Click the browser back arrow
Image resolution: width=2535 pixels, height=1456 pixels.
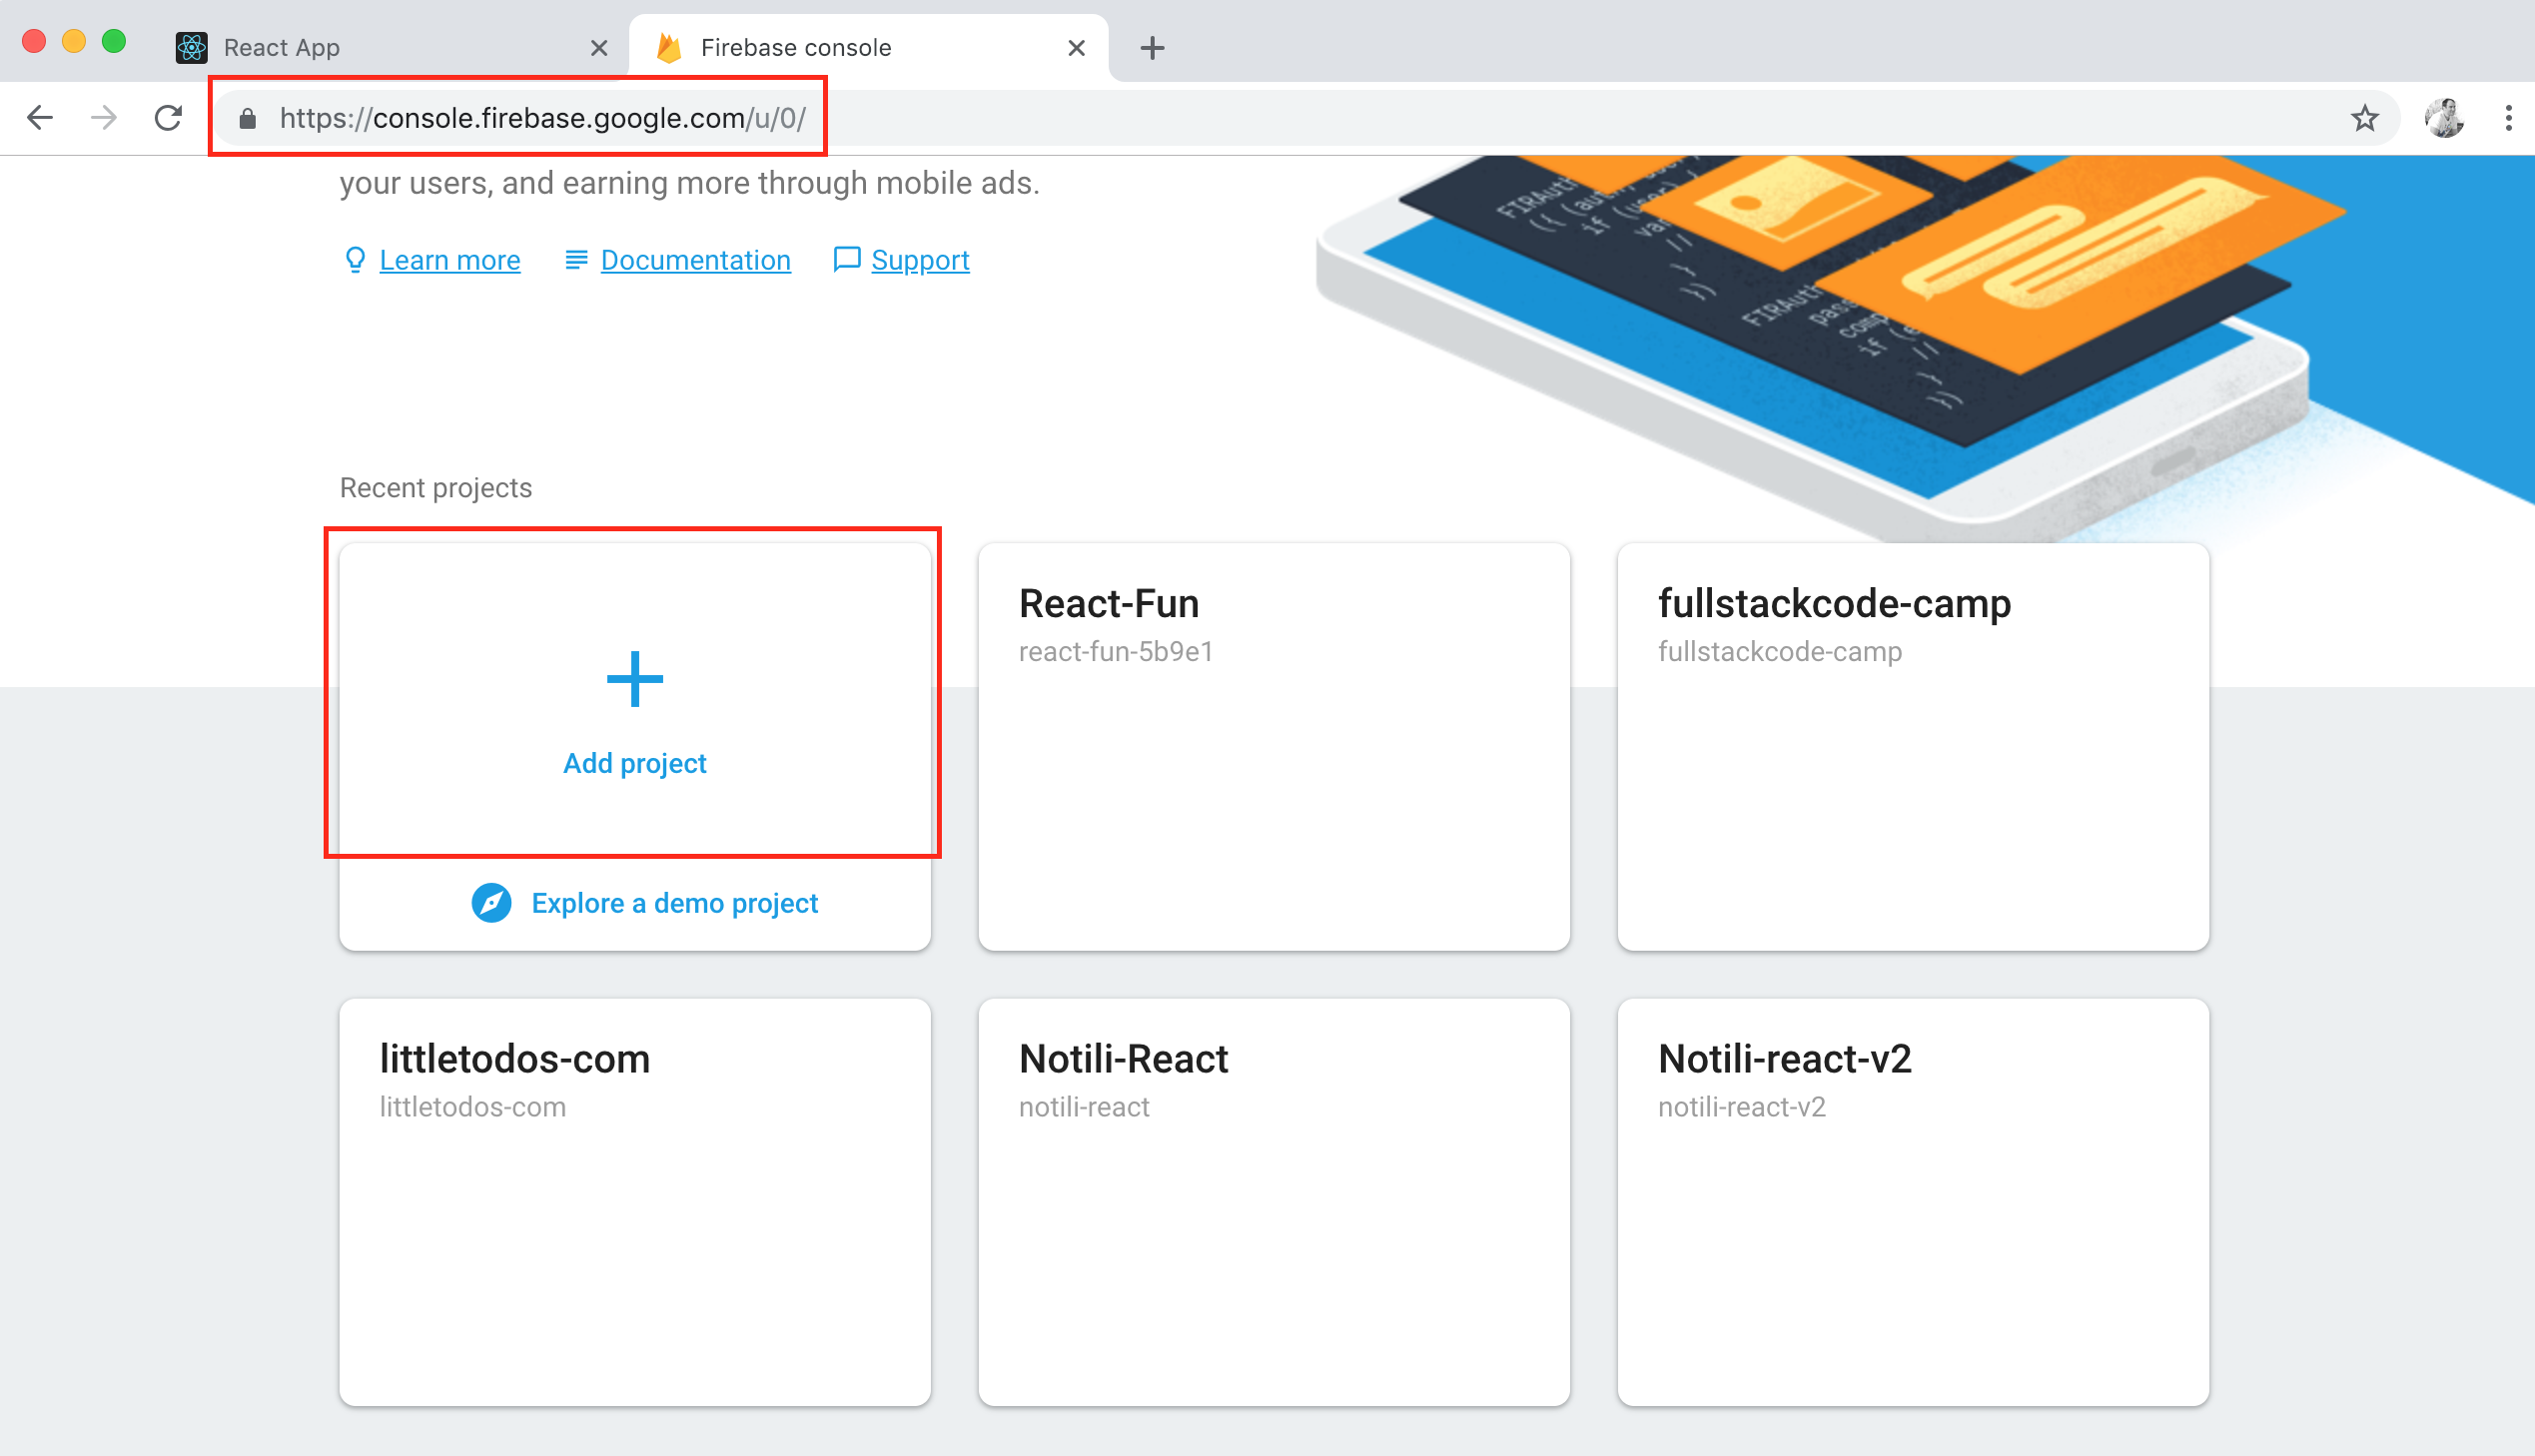coord(40,118)
